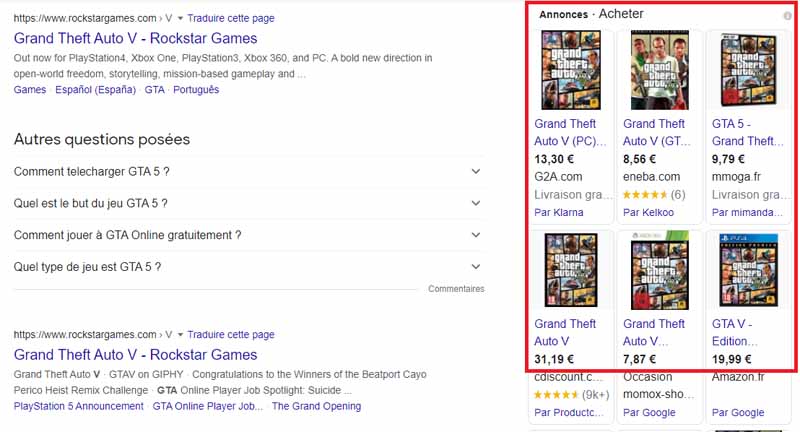This screenshot has height=432, width=800.
Task: Open PlayStation 5 Announcement sitelink
Action: click(x=79, y=406)
